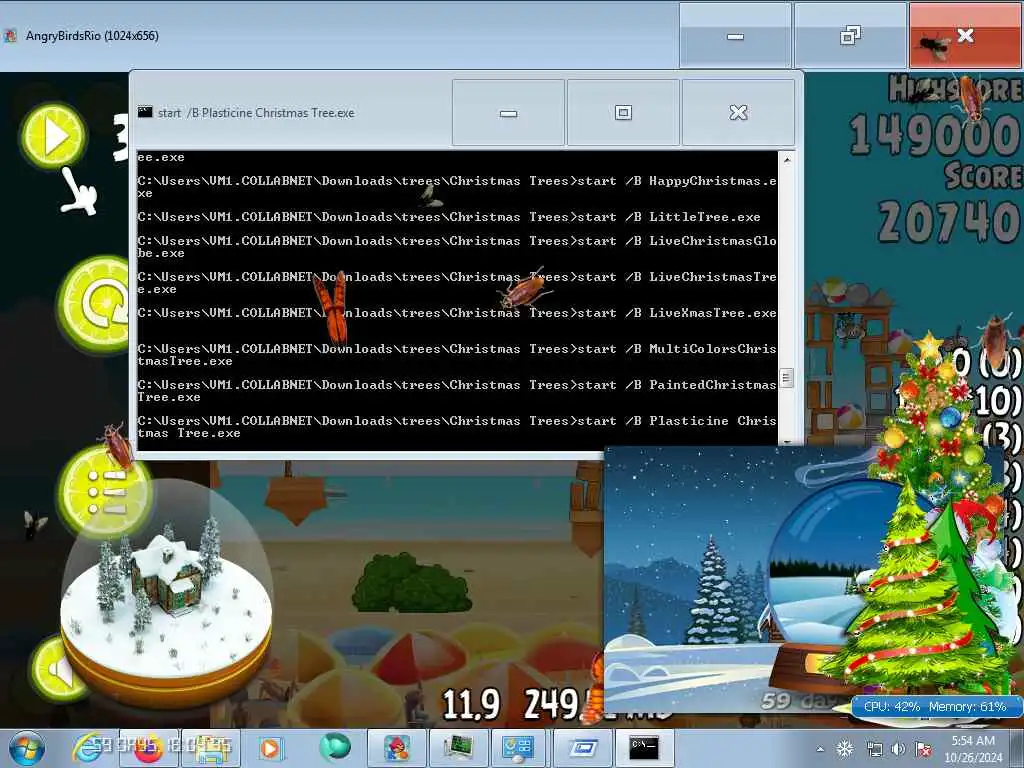Minimize the AngryBirdsRio window
1024x768 pixels.
click(x=735, y=35)
